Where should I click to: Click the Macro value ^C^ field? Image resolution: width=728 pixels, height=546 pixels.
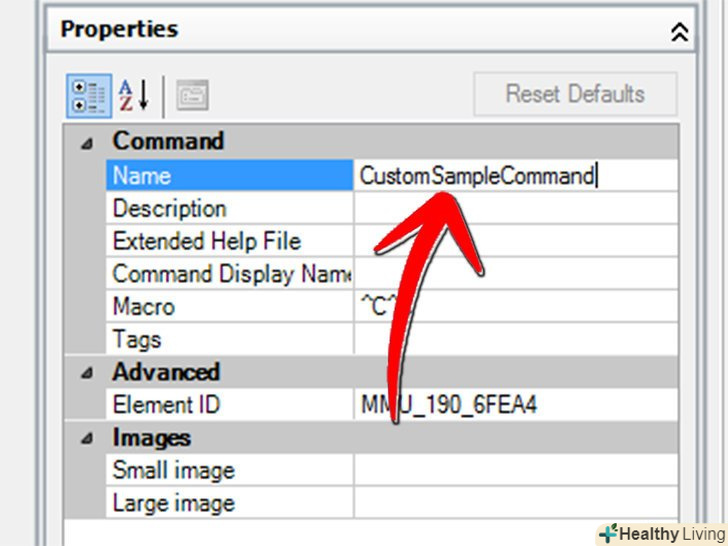point(516,306)
